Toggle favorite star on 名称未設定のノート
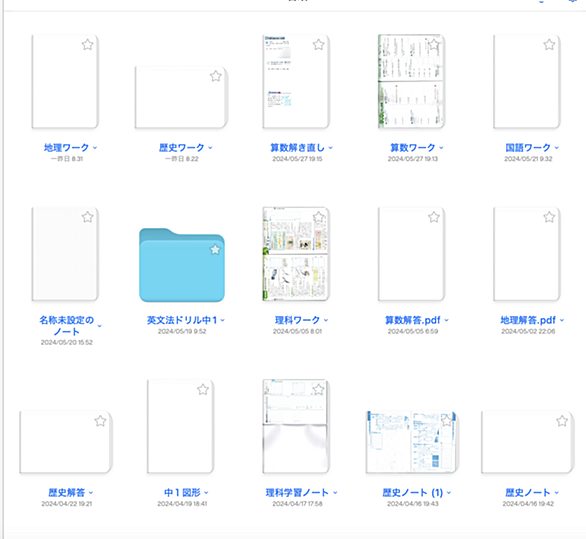The width and height of the screenshot is (586, 539). pyautogui.click(x=87, y=217)
